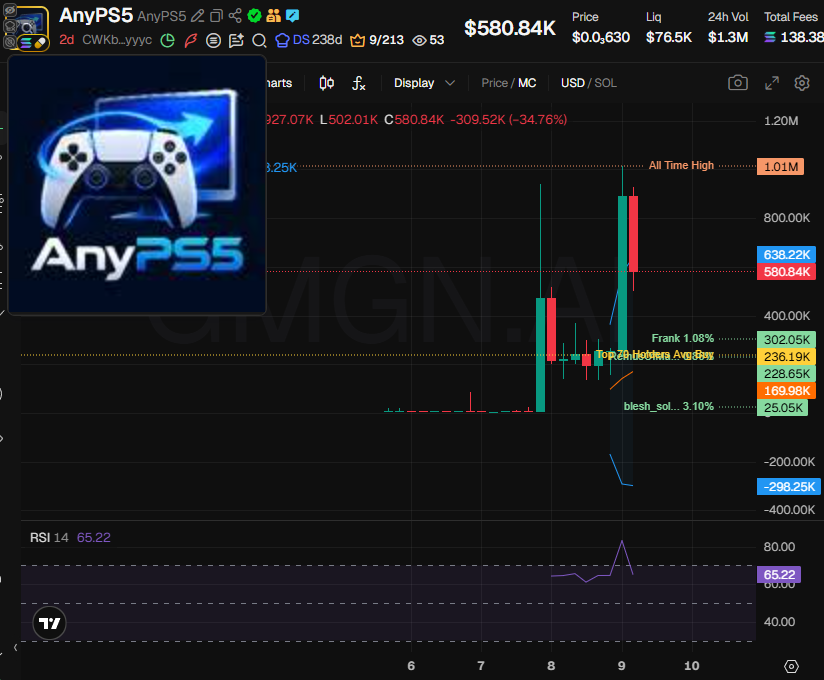Switch chart to Price mode
824x680 pixels.
494,83
